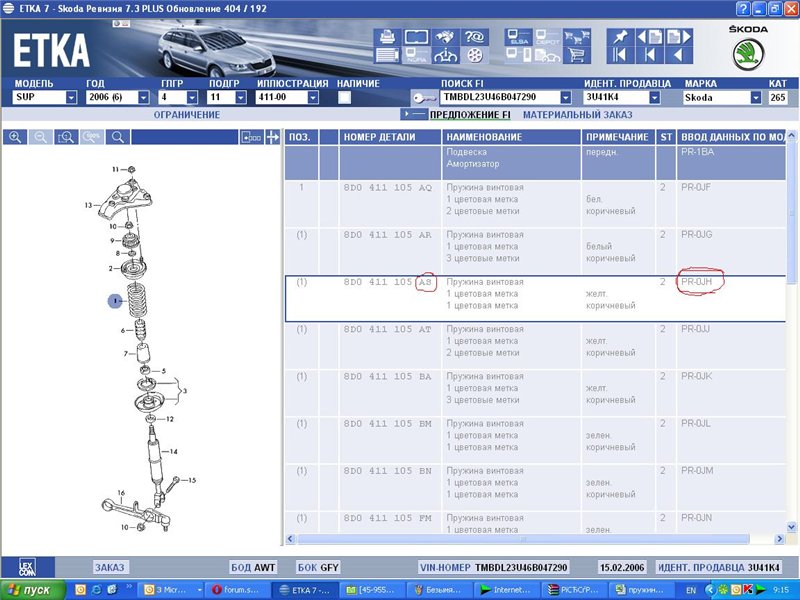Click the Skoda logo emblem
Image resolution: width=800 pixels, height=600 pixels.
point(748,55)
